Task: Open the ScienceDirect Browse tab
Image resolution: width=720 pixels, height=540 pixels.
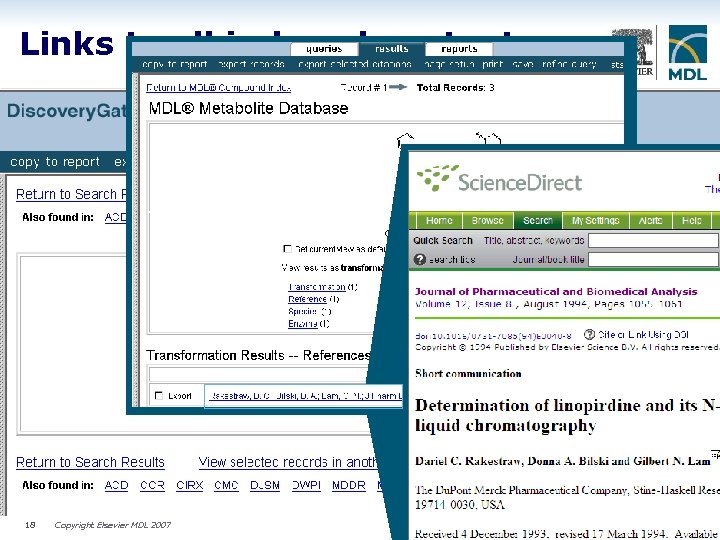Action: 488,220
